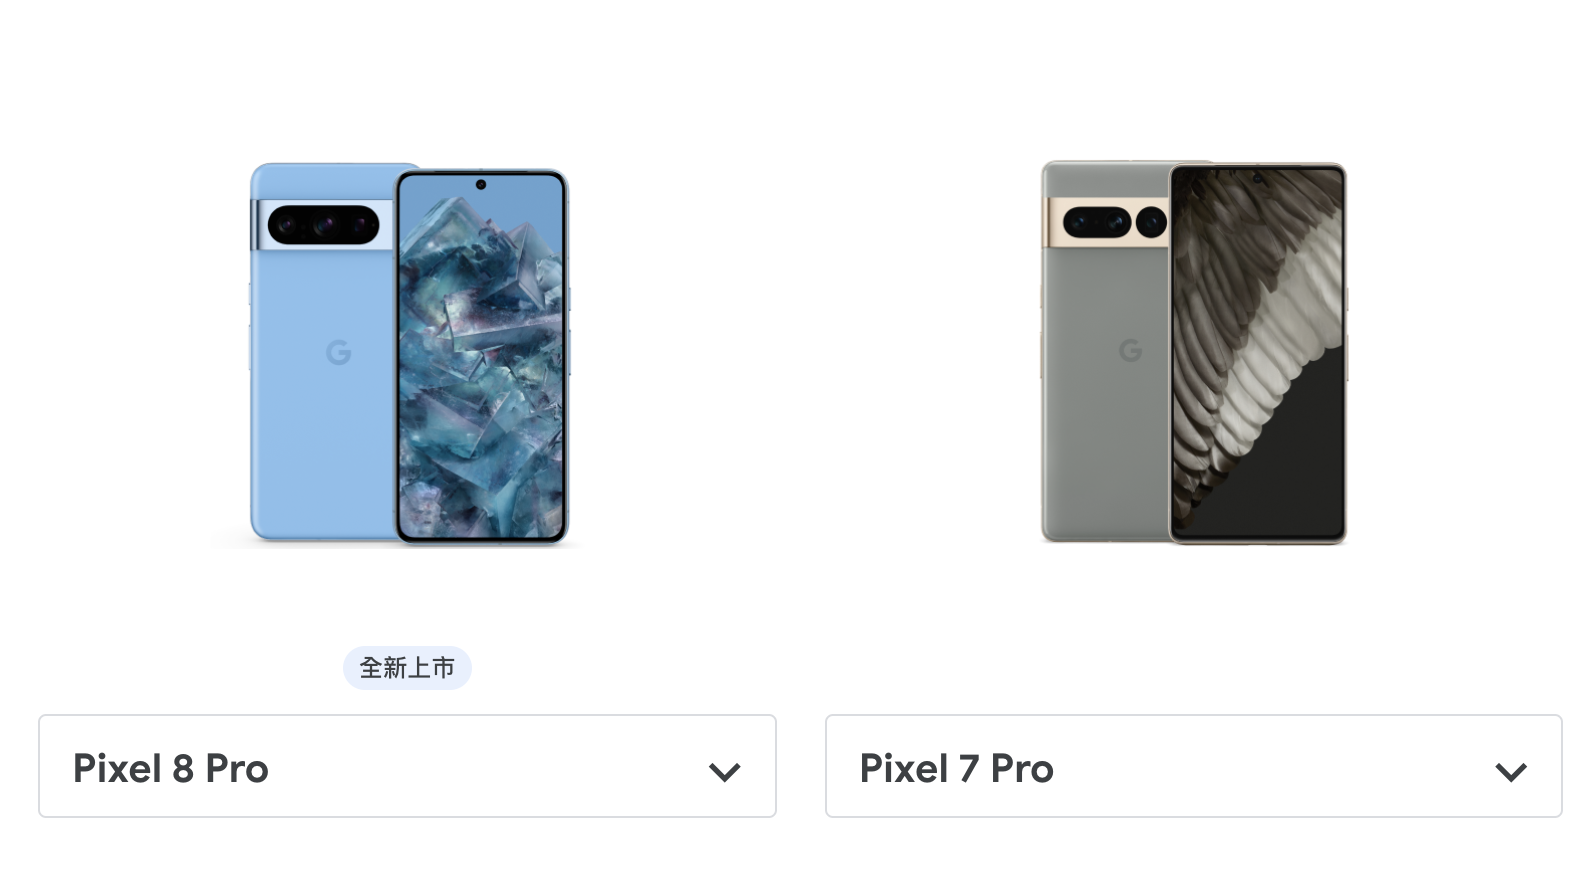Click the Pixel 8 Pro crystal wallpaper screen
Viewport: 1592px width, 870px height.
[481, 357]
